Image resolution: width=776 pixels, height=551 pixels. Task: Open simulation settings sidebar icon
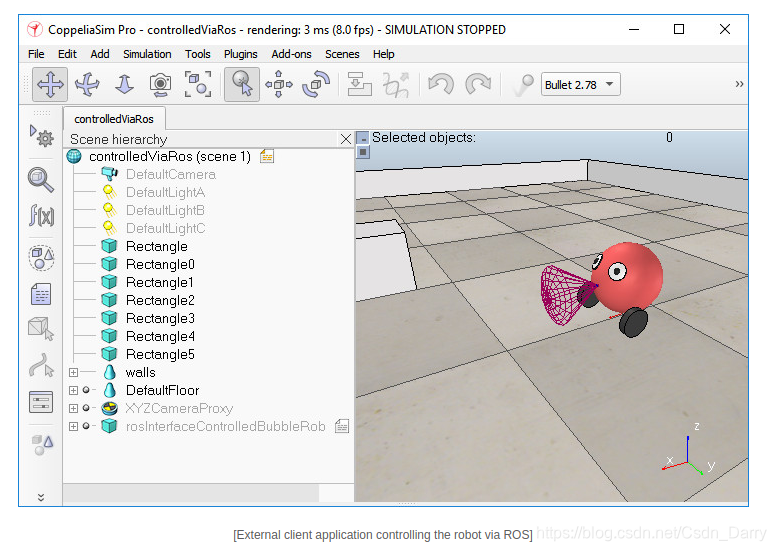pos(41,136)
